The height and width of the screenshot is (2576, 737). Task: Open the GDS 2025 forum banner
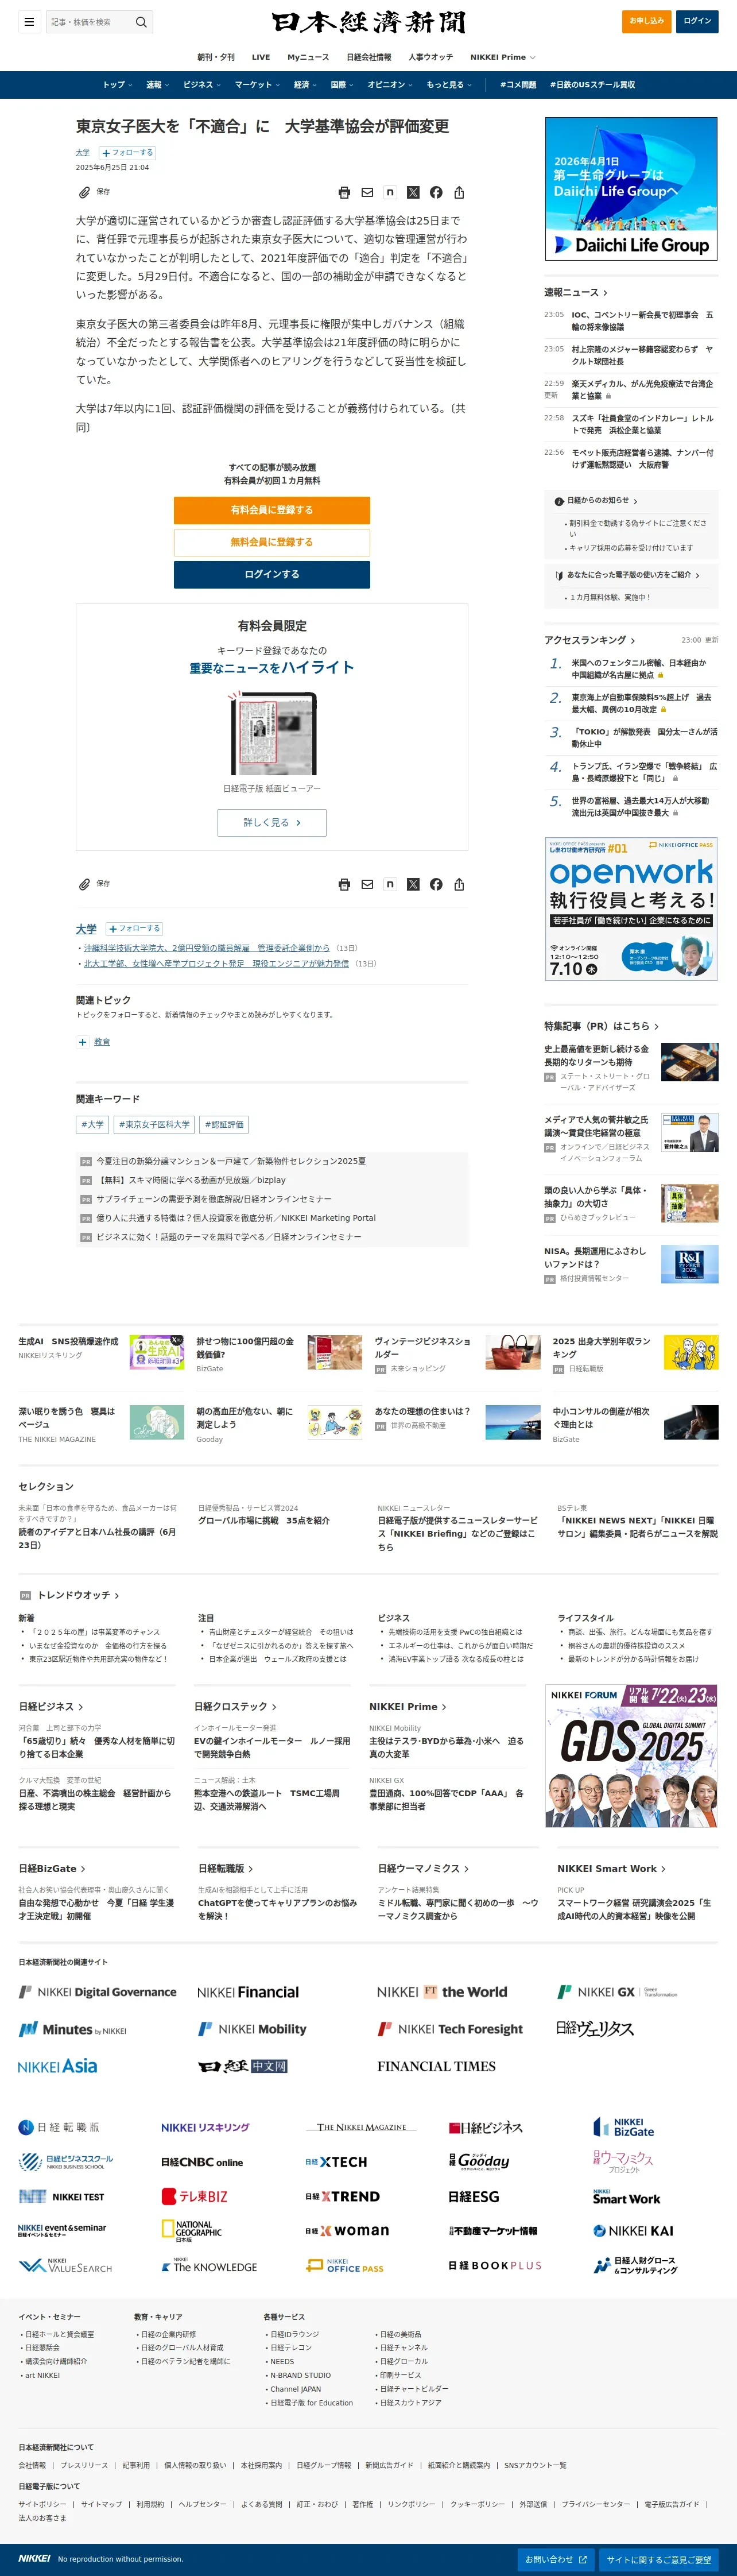pos(631,1757)
